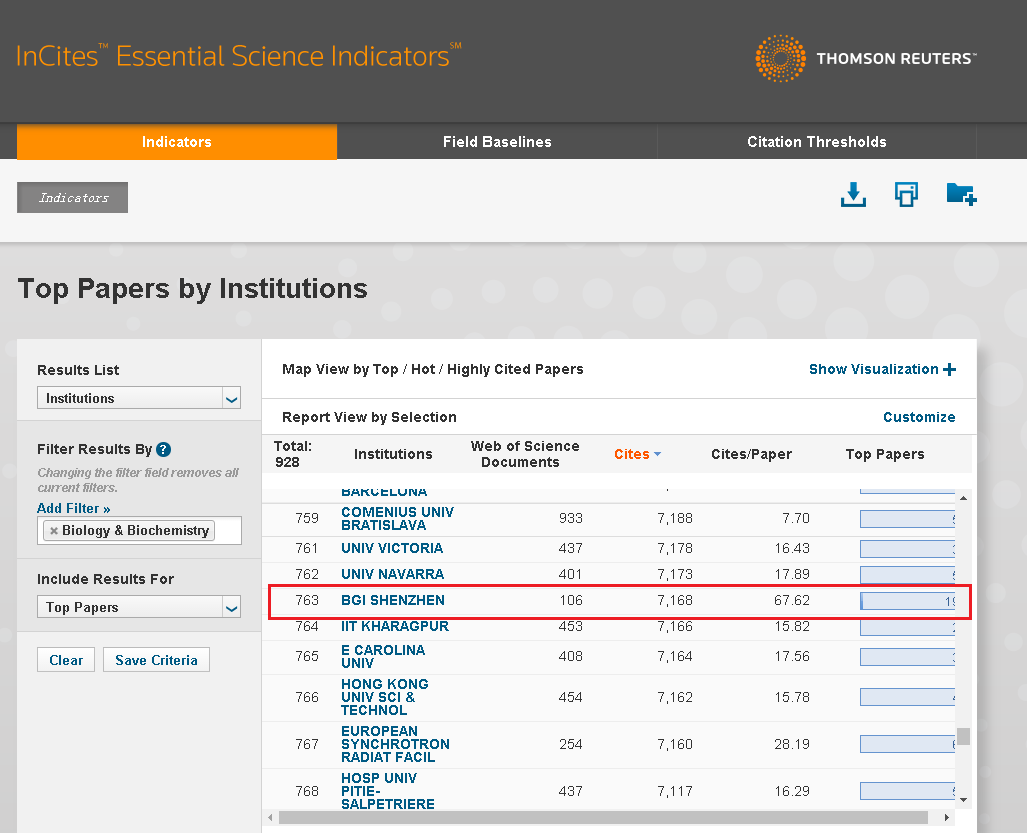This screenshot has width=1027, height=833.
Task: Click UNIV VICTORIA Top Papers bar
Action: pos(907,549)
